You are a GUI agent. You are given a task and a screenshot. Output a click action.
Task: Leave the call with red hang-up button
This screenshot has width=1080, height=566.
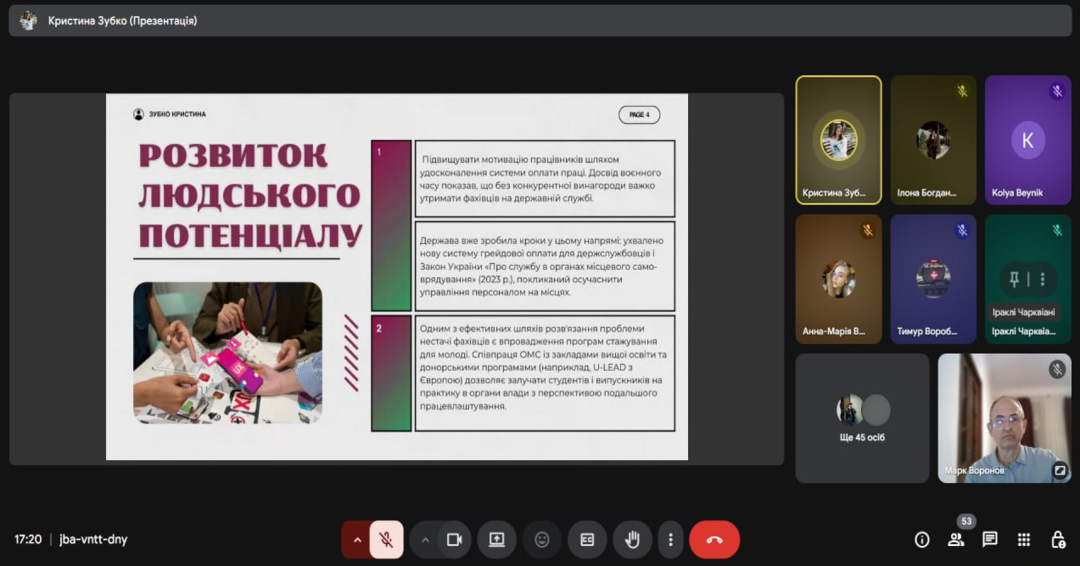pos(714,540)
